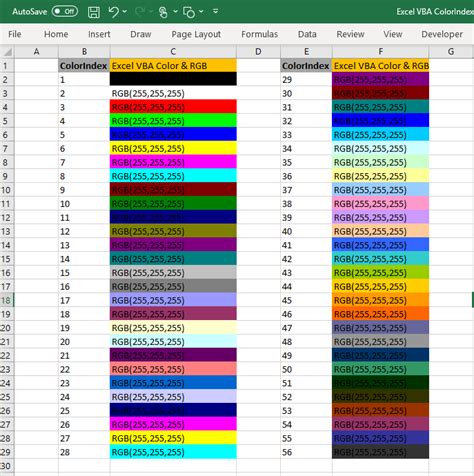Go to the Page Layout tab
This screenshot has width=474, height=476.
coord(196,34)
